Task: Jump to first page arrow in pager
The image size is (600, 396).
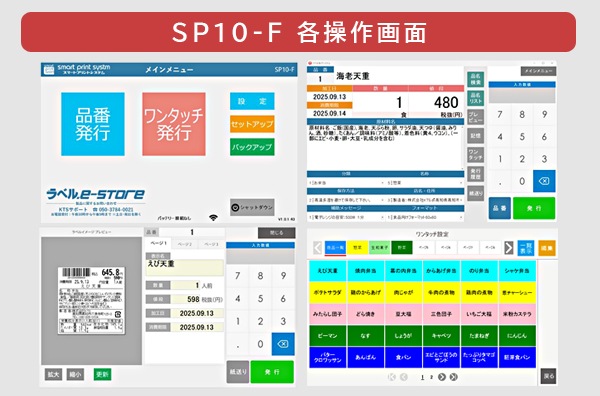Action: [x=391, y=377]
